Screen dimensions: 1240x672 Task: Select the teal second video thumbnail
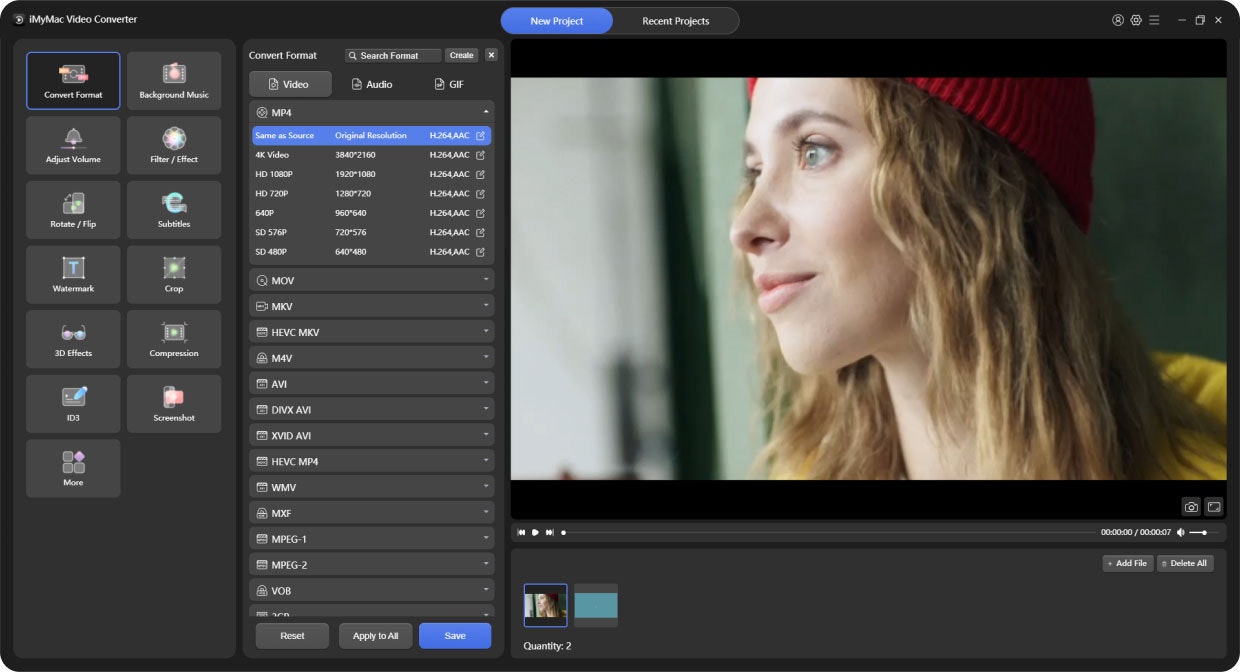596,605
